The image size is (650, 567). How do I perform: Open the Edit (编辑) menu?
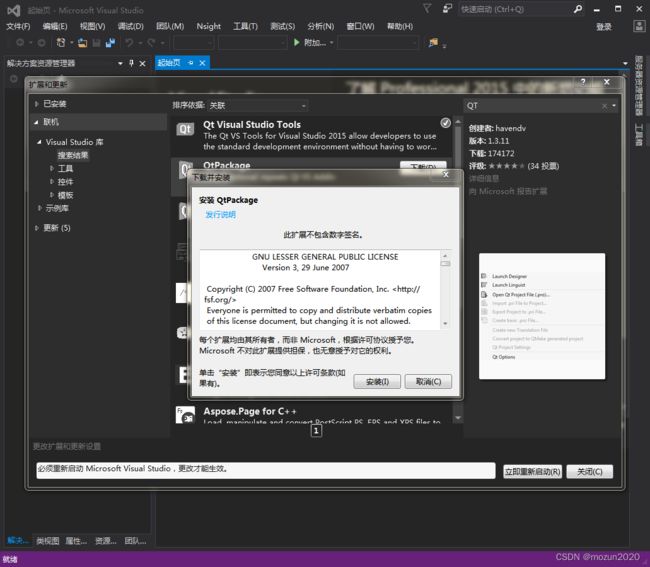point(55,27)
